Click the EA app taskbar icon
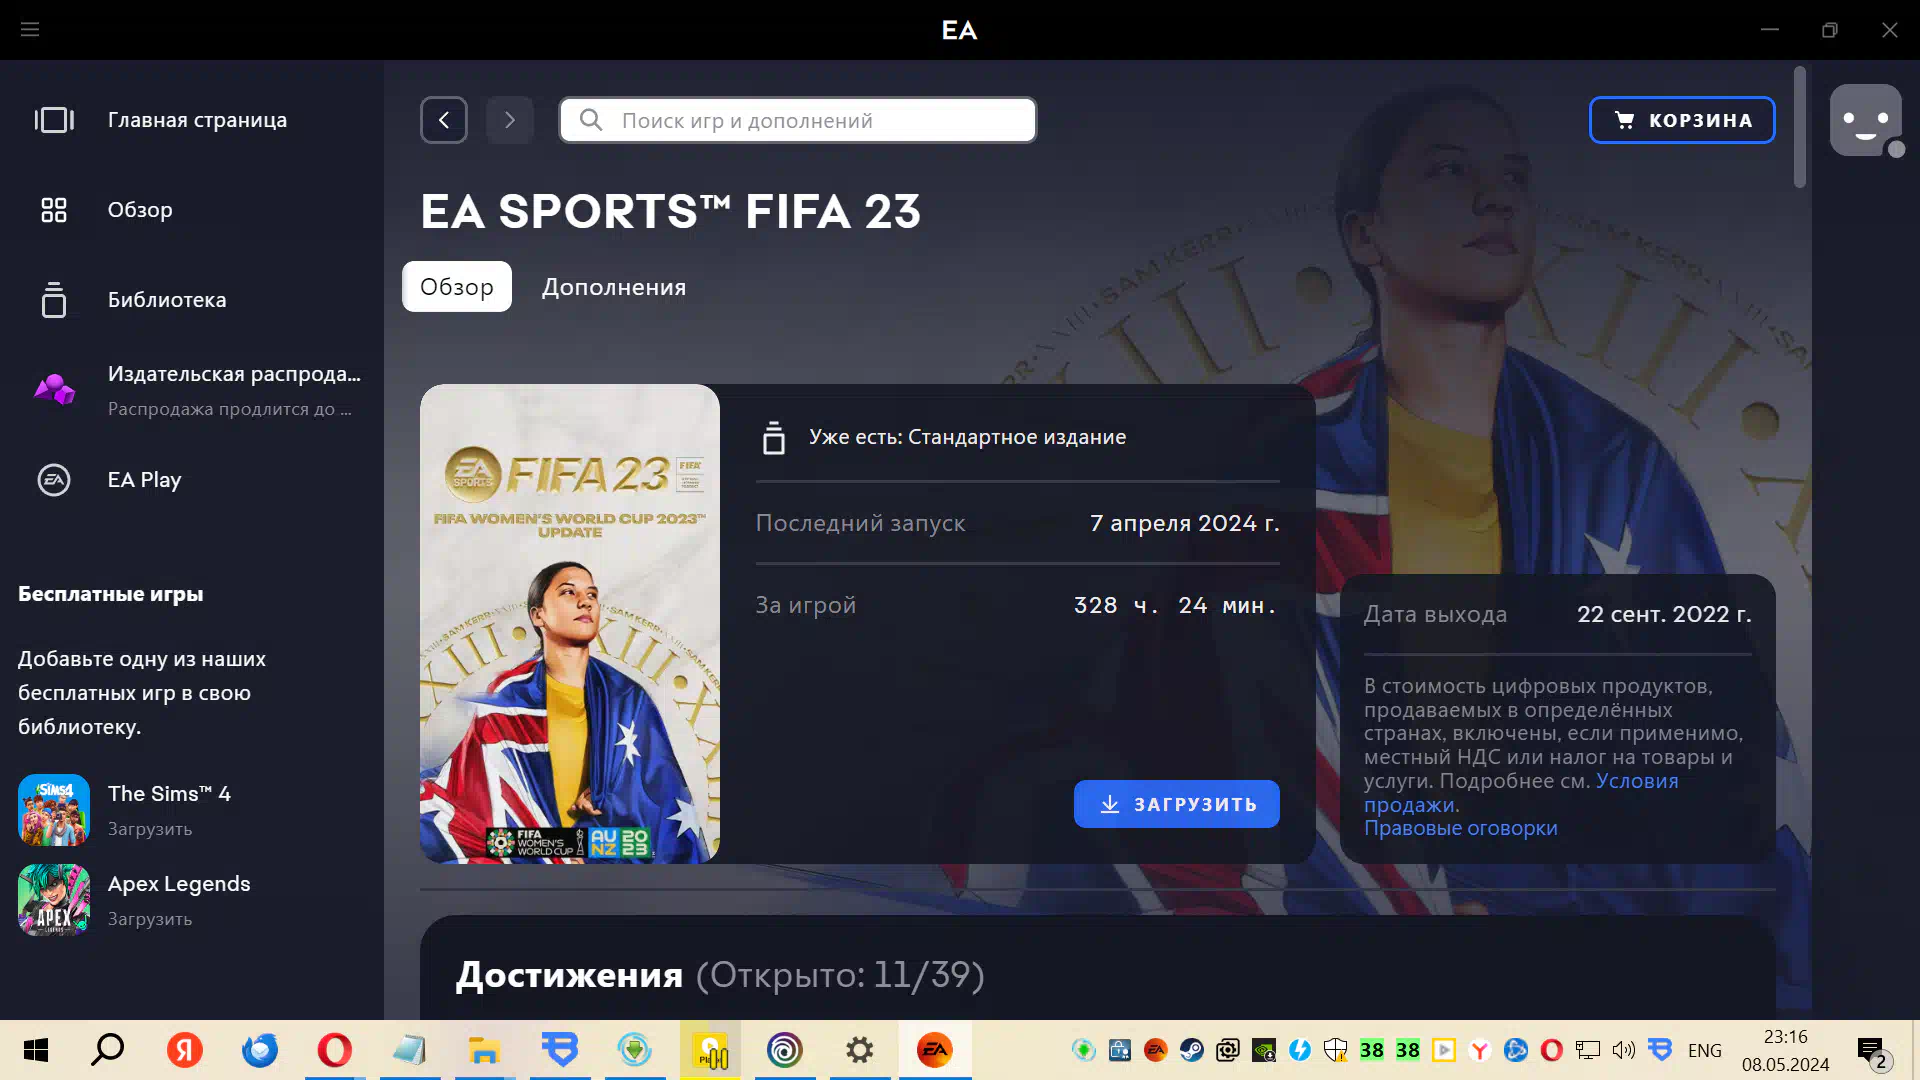The width and height of the screenshot is (1920, 1080). coord(935,1050)
